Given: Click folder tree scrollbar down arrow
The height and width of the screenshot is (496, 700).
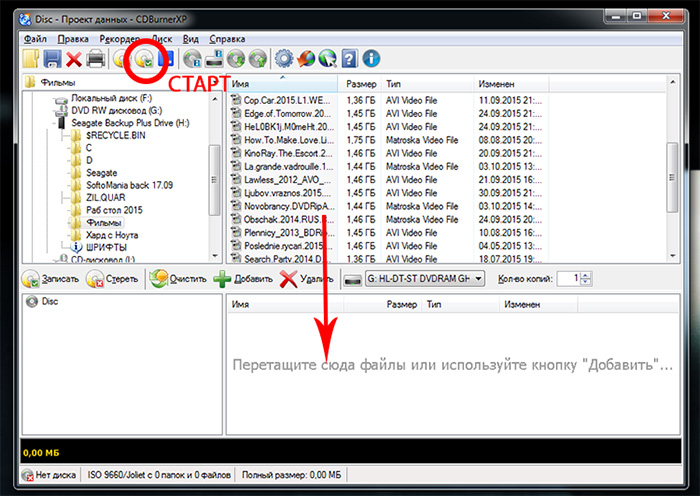Looking at the screenshot, I should coord(215,256).
